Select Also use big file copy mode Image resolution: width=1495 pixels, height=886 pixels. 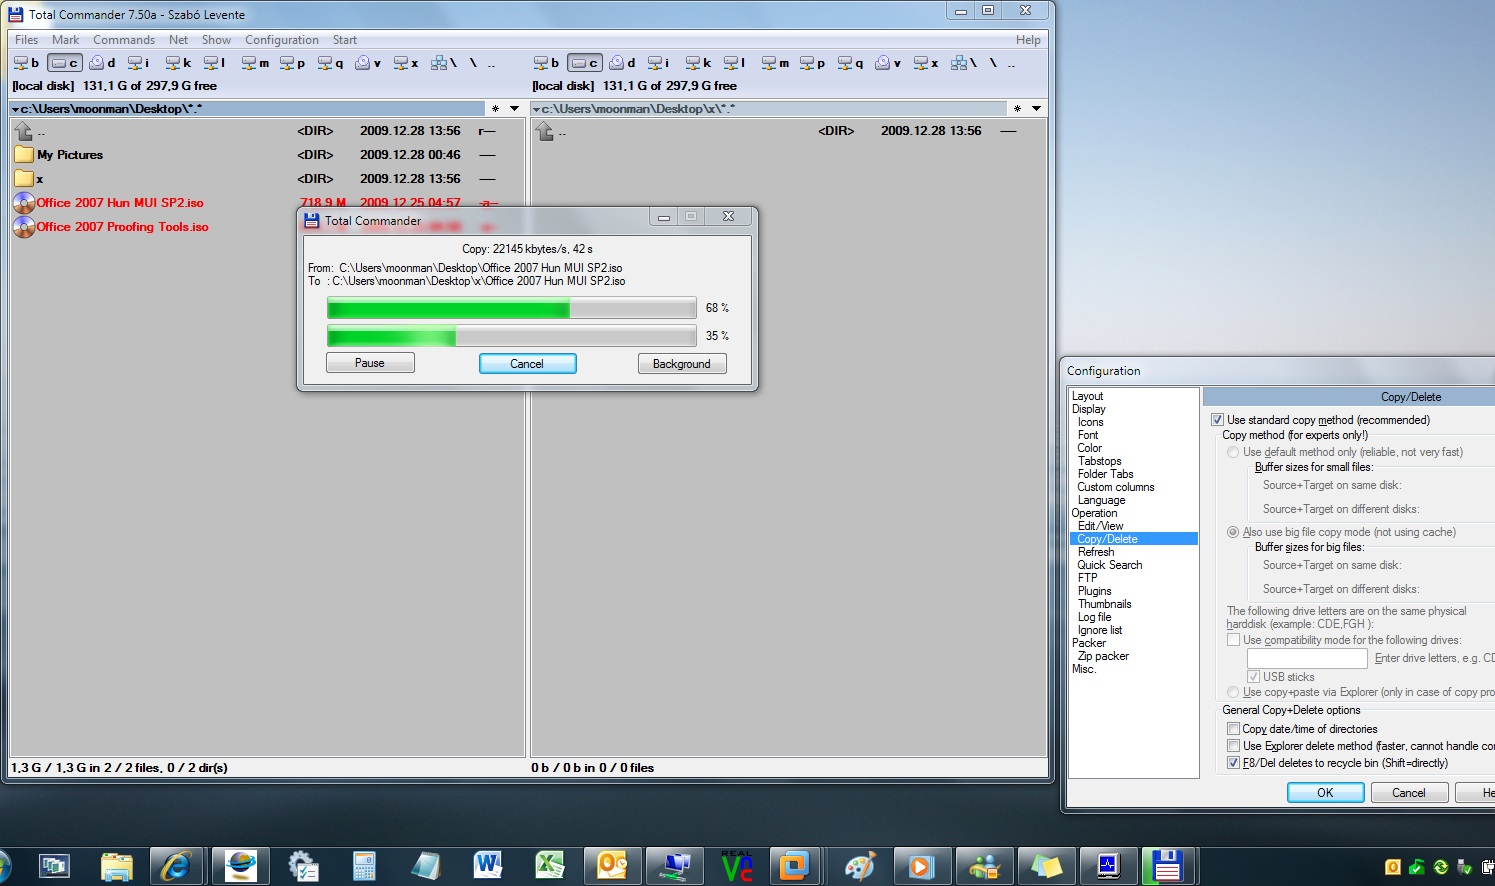click(1233, 532)
